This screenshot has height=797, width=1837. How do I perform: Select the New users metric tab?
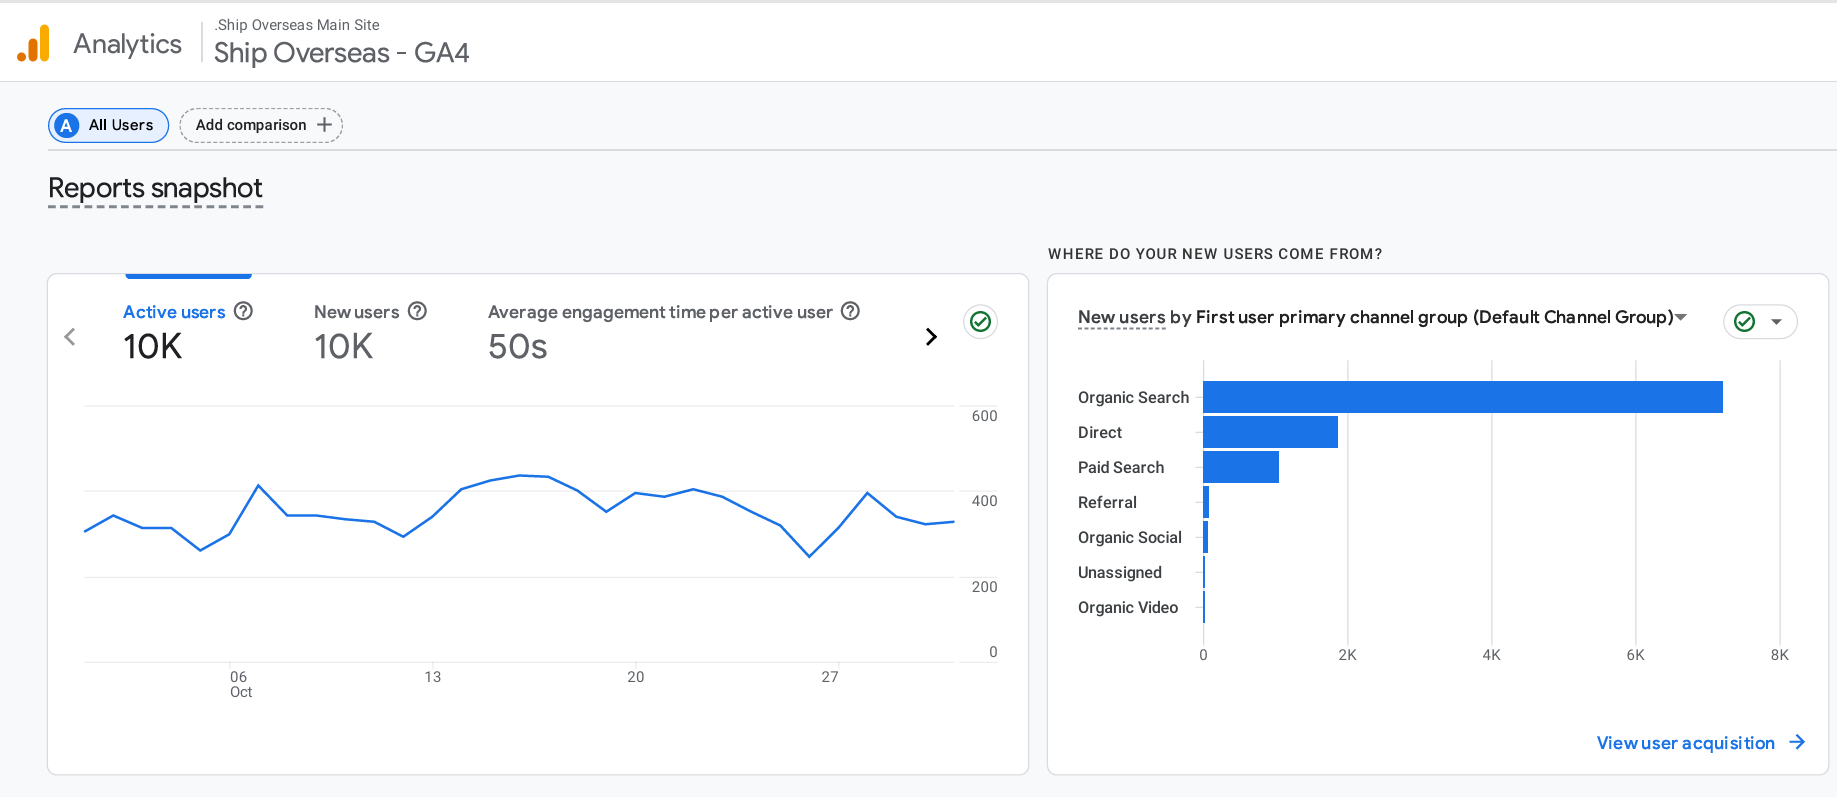click(370, 333)
